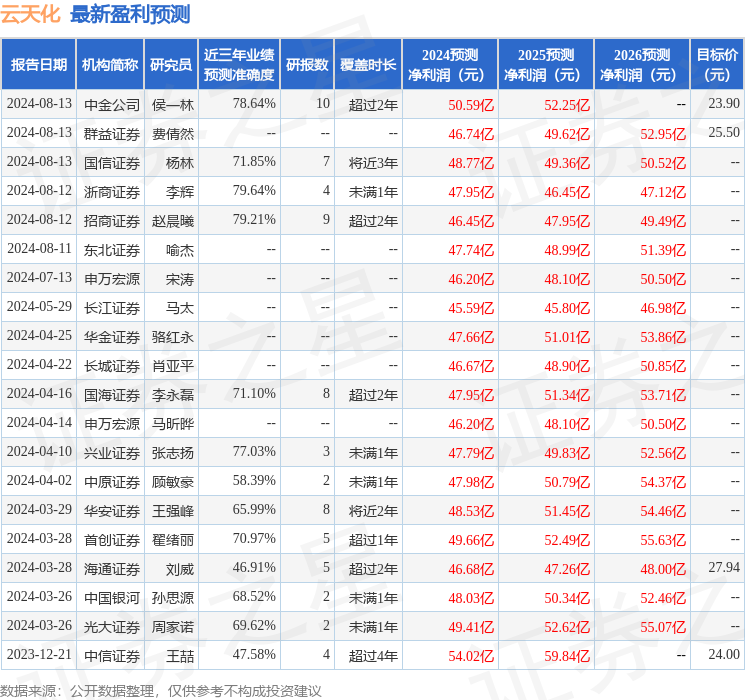The height and width of the screenshot is (700, 745).
Task: Click the 2024-04-14 report date
Action: [39, 422]
